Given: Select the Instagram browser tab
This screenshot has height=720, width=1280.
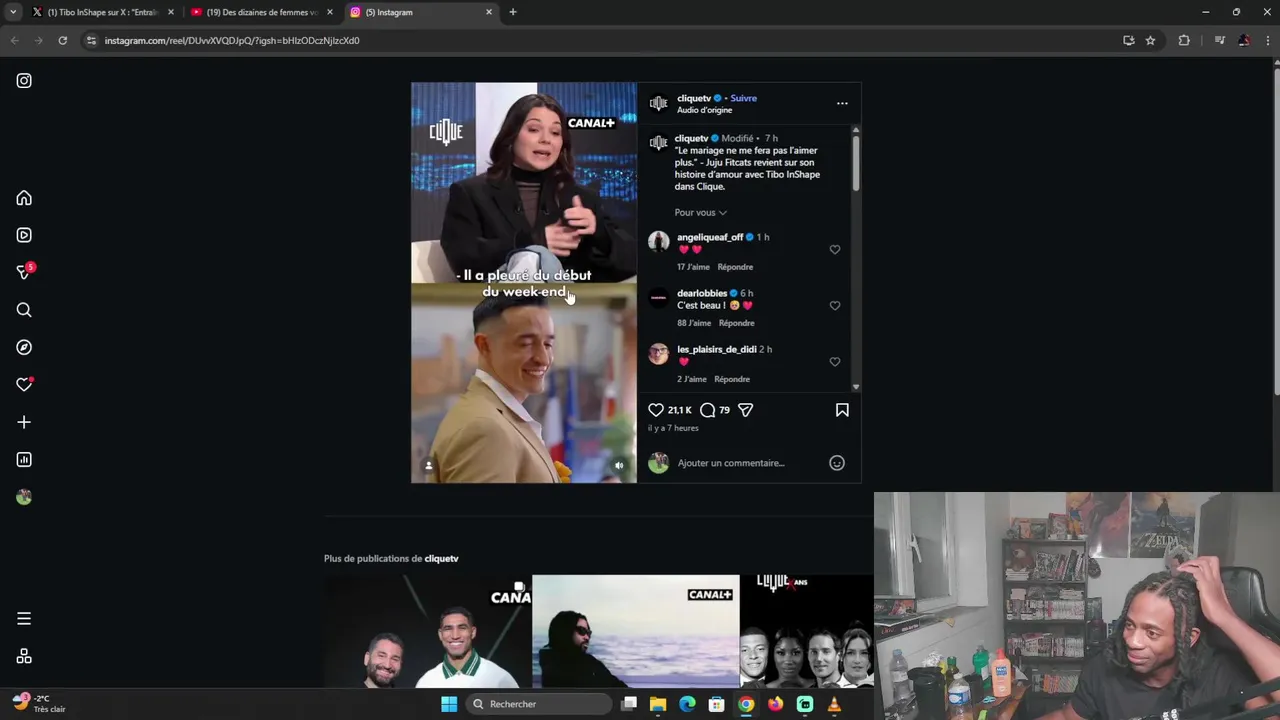Looking at the screenshot, I should coord(420,12).
